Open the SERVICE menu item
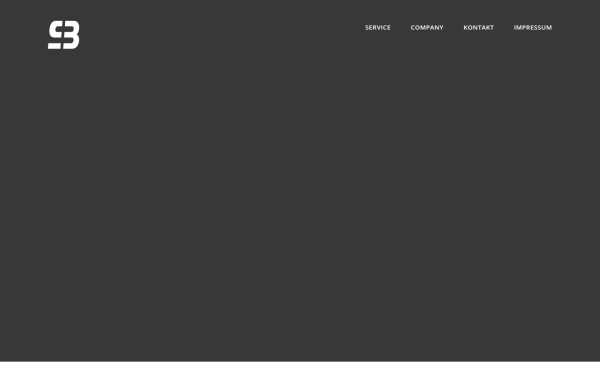The width and height of the screenshot is (600, 375). (x=378, y=28)
